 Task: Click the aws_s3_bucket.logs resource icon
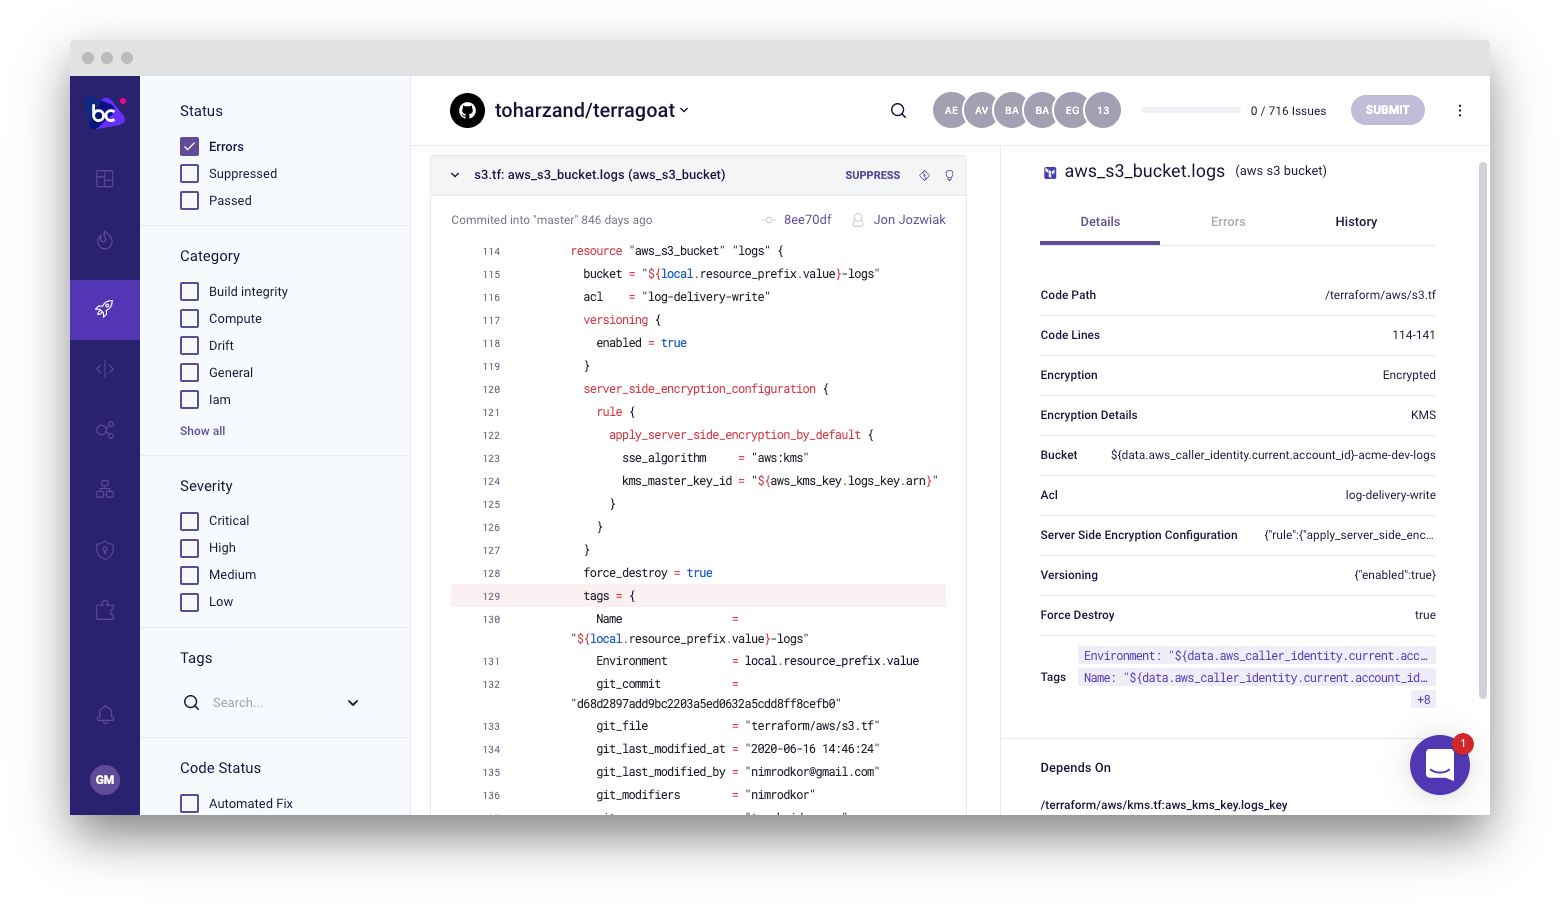tap(1050, 172)
